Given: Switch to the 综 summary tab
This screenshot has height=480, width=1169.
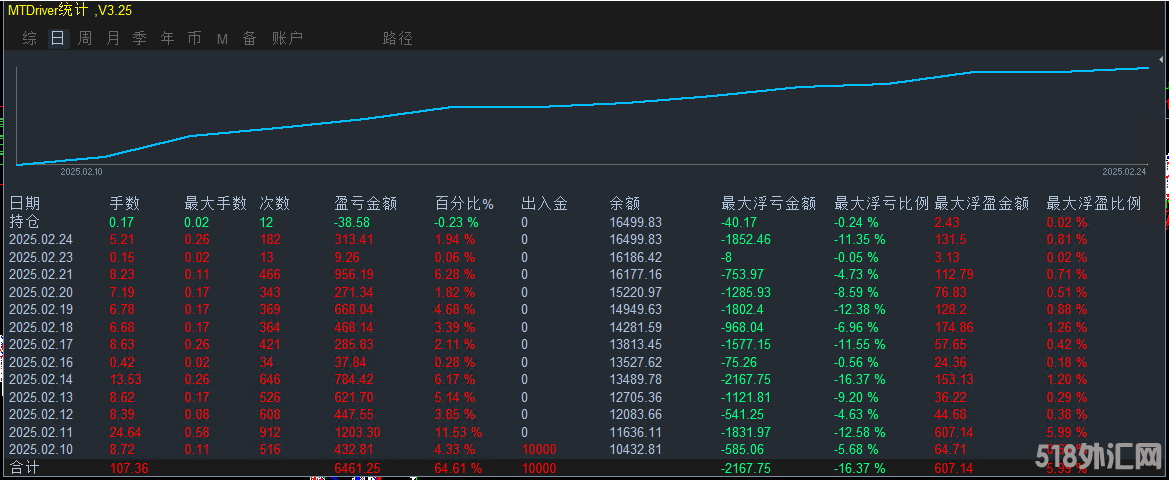Looking at the screenshot, I should tap(30, 39).
